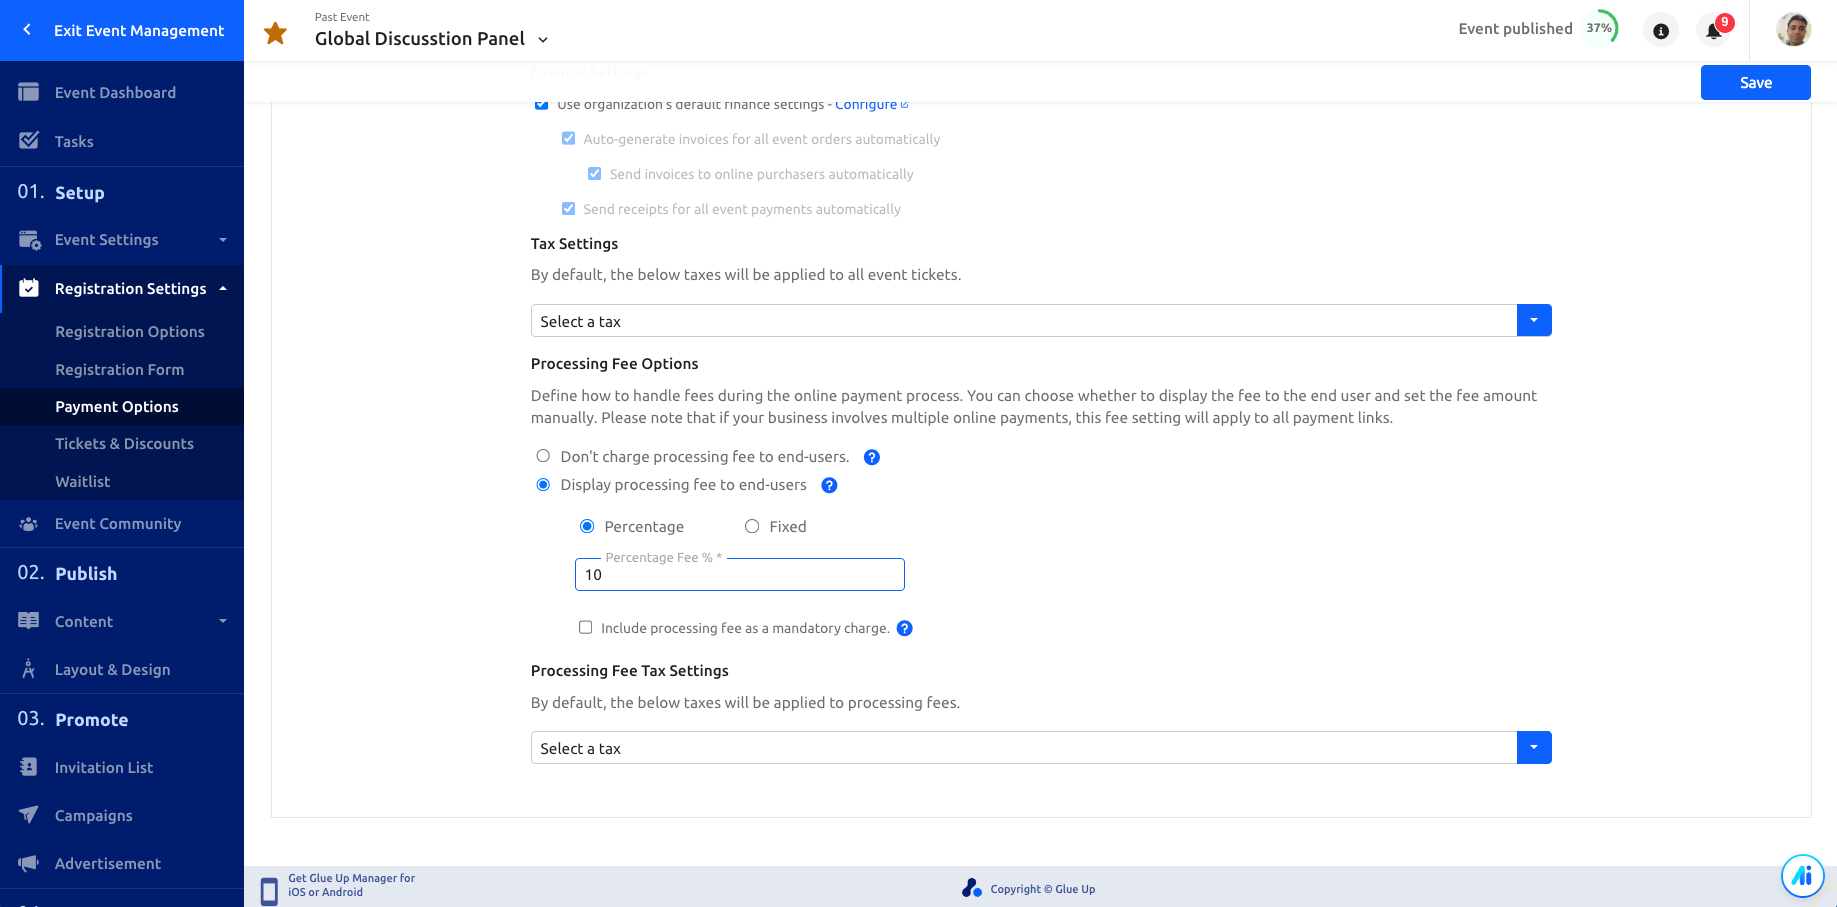Expand the Global Discusstion Panel event chevron
The width and height of the screenshot is (1837, 907).
click(x=543, y=40)
